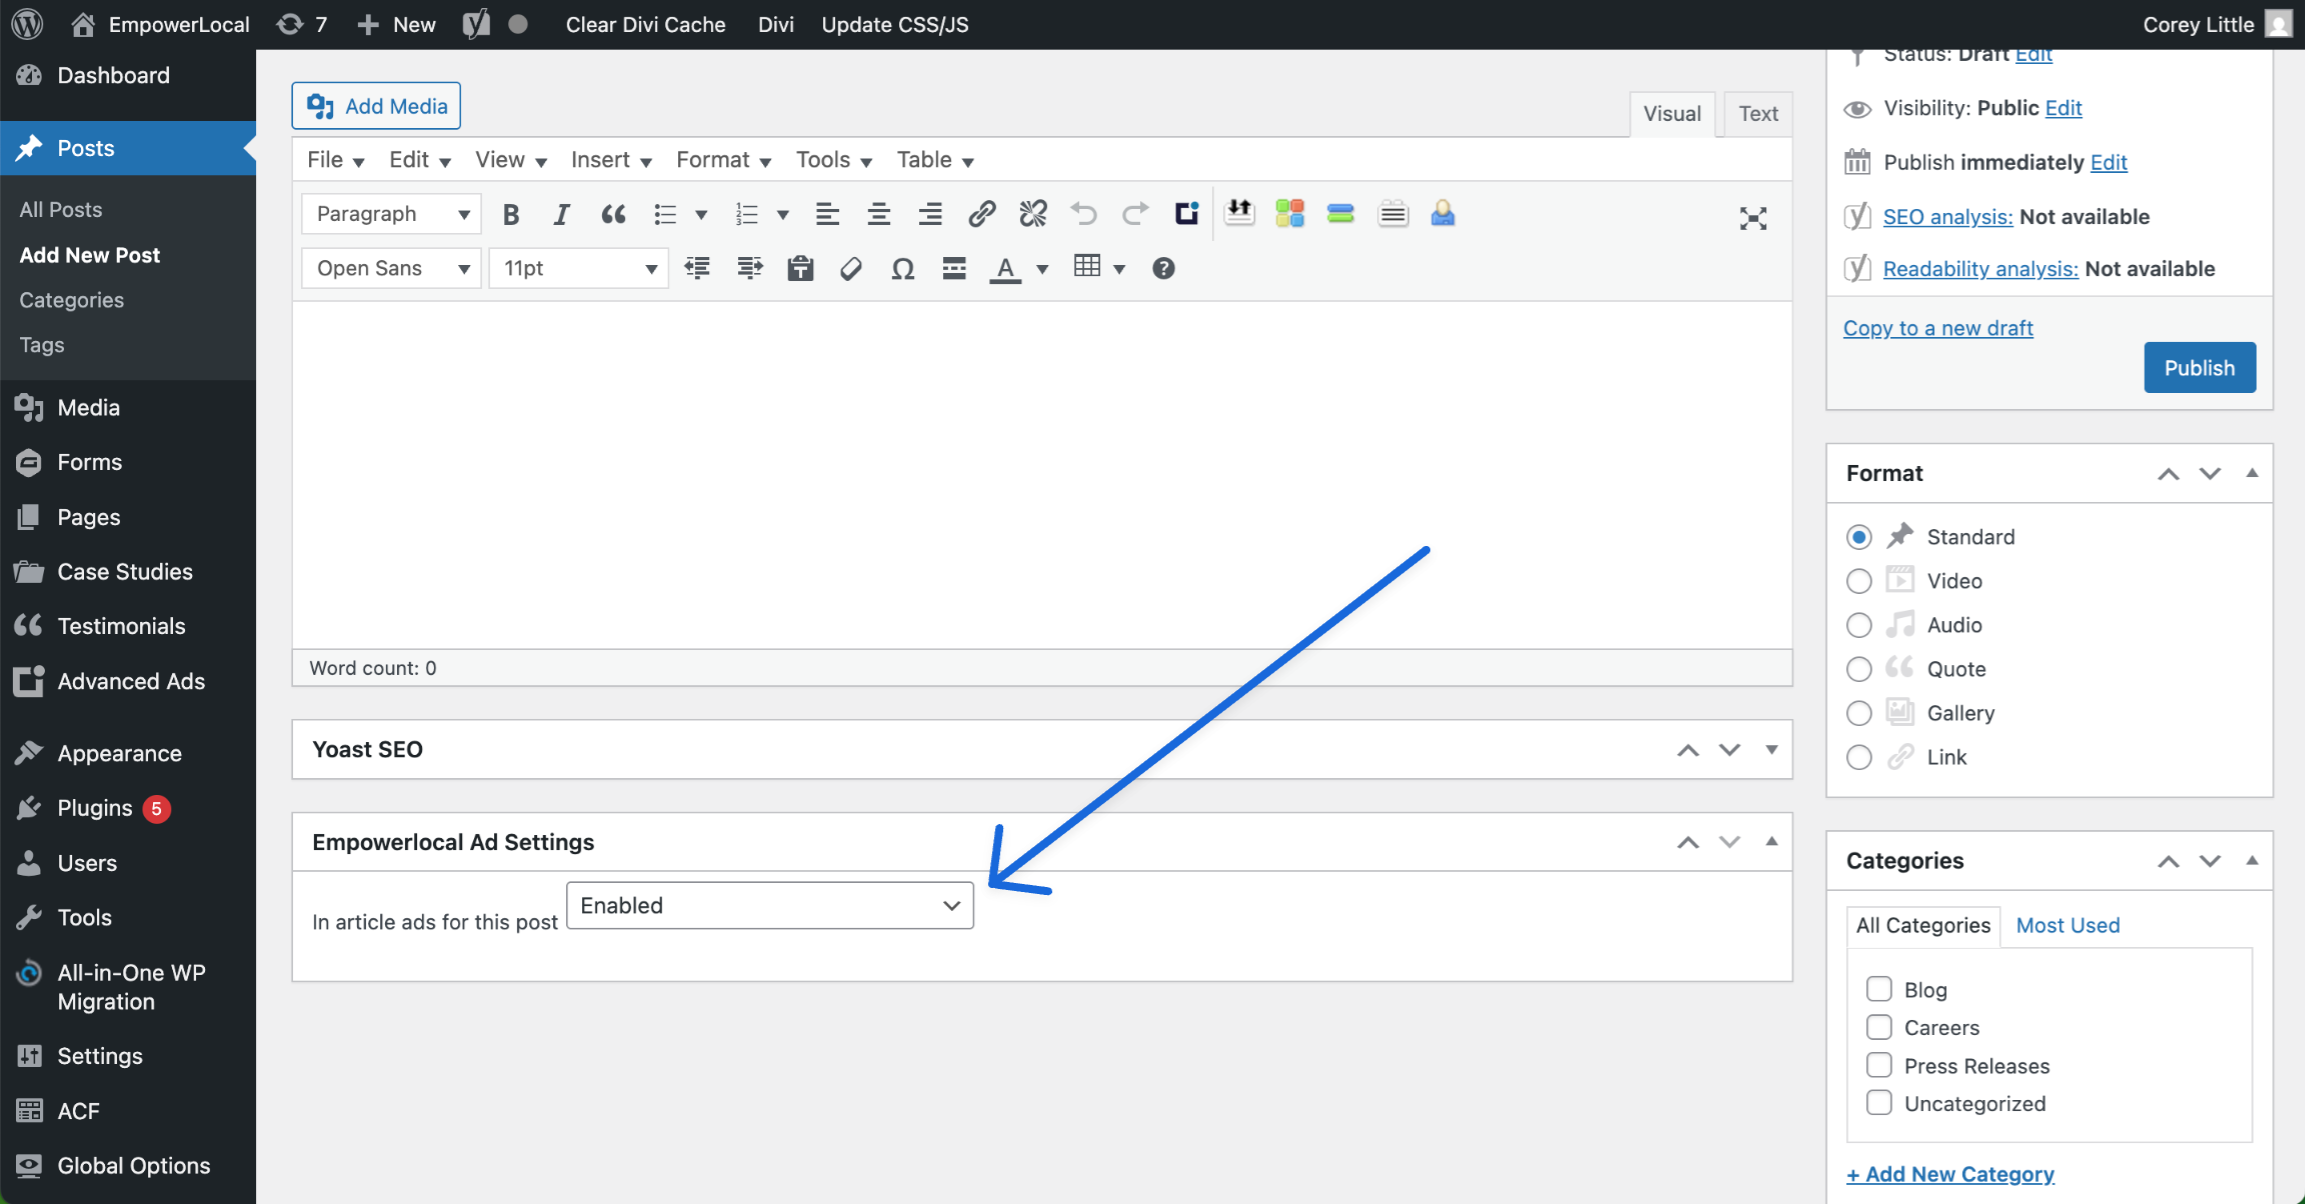Open the text color picker arrow
2305x1204 pixels.
(x=1042, y=268)
